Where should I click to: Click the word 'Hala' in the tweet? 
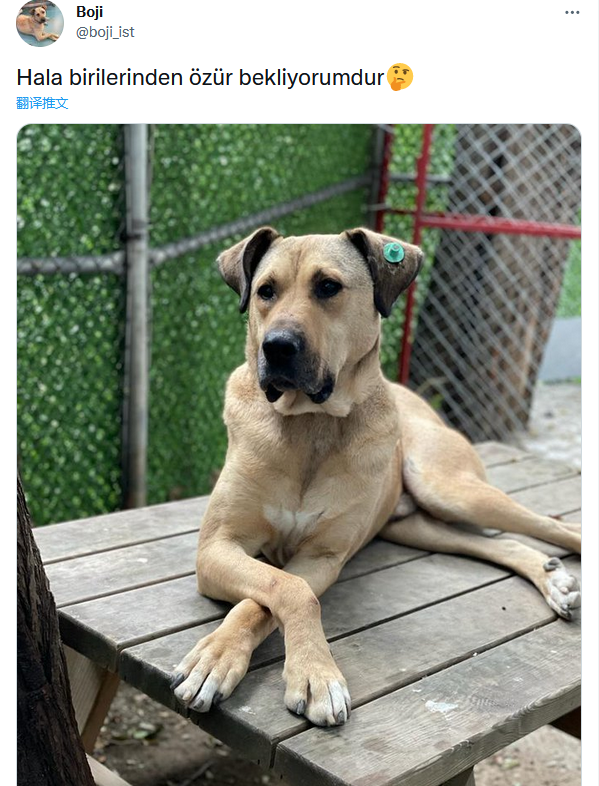click(40, 78)
